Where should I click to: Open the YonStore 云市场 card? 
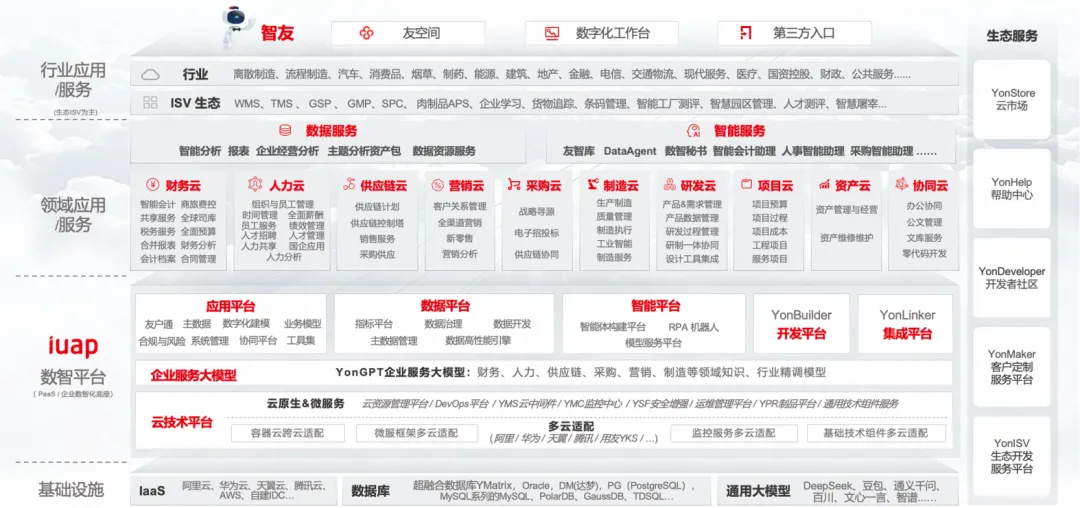point(1012,99)
